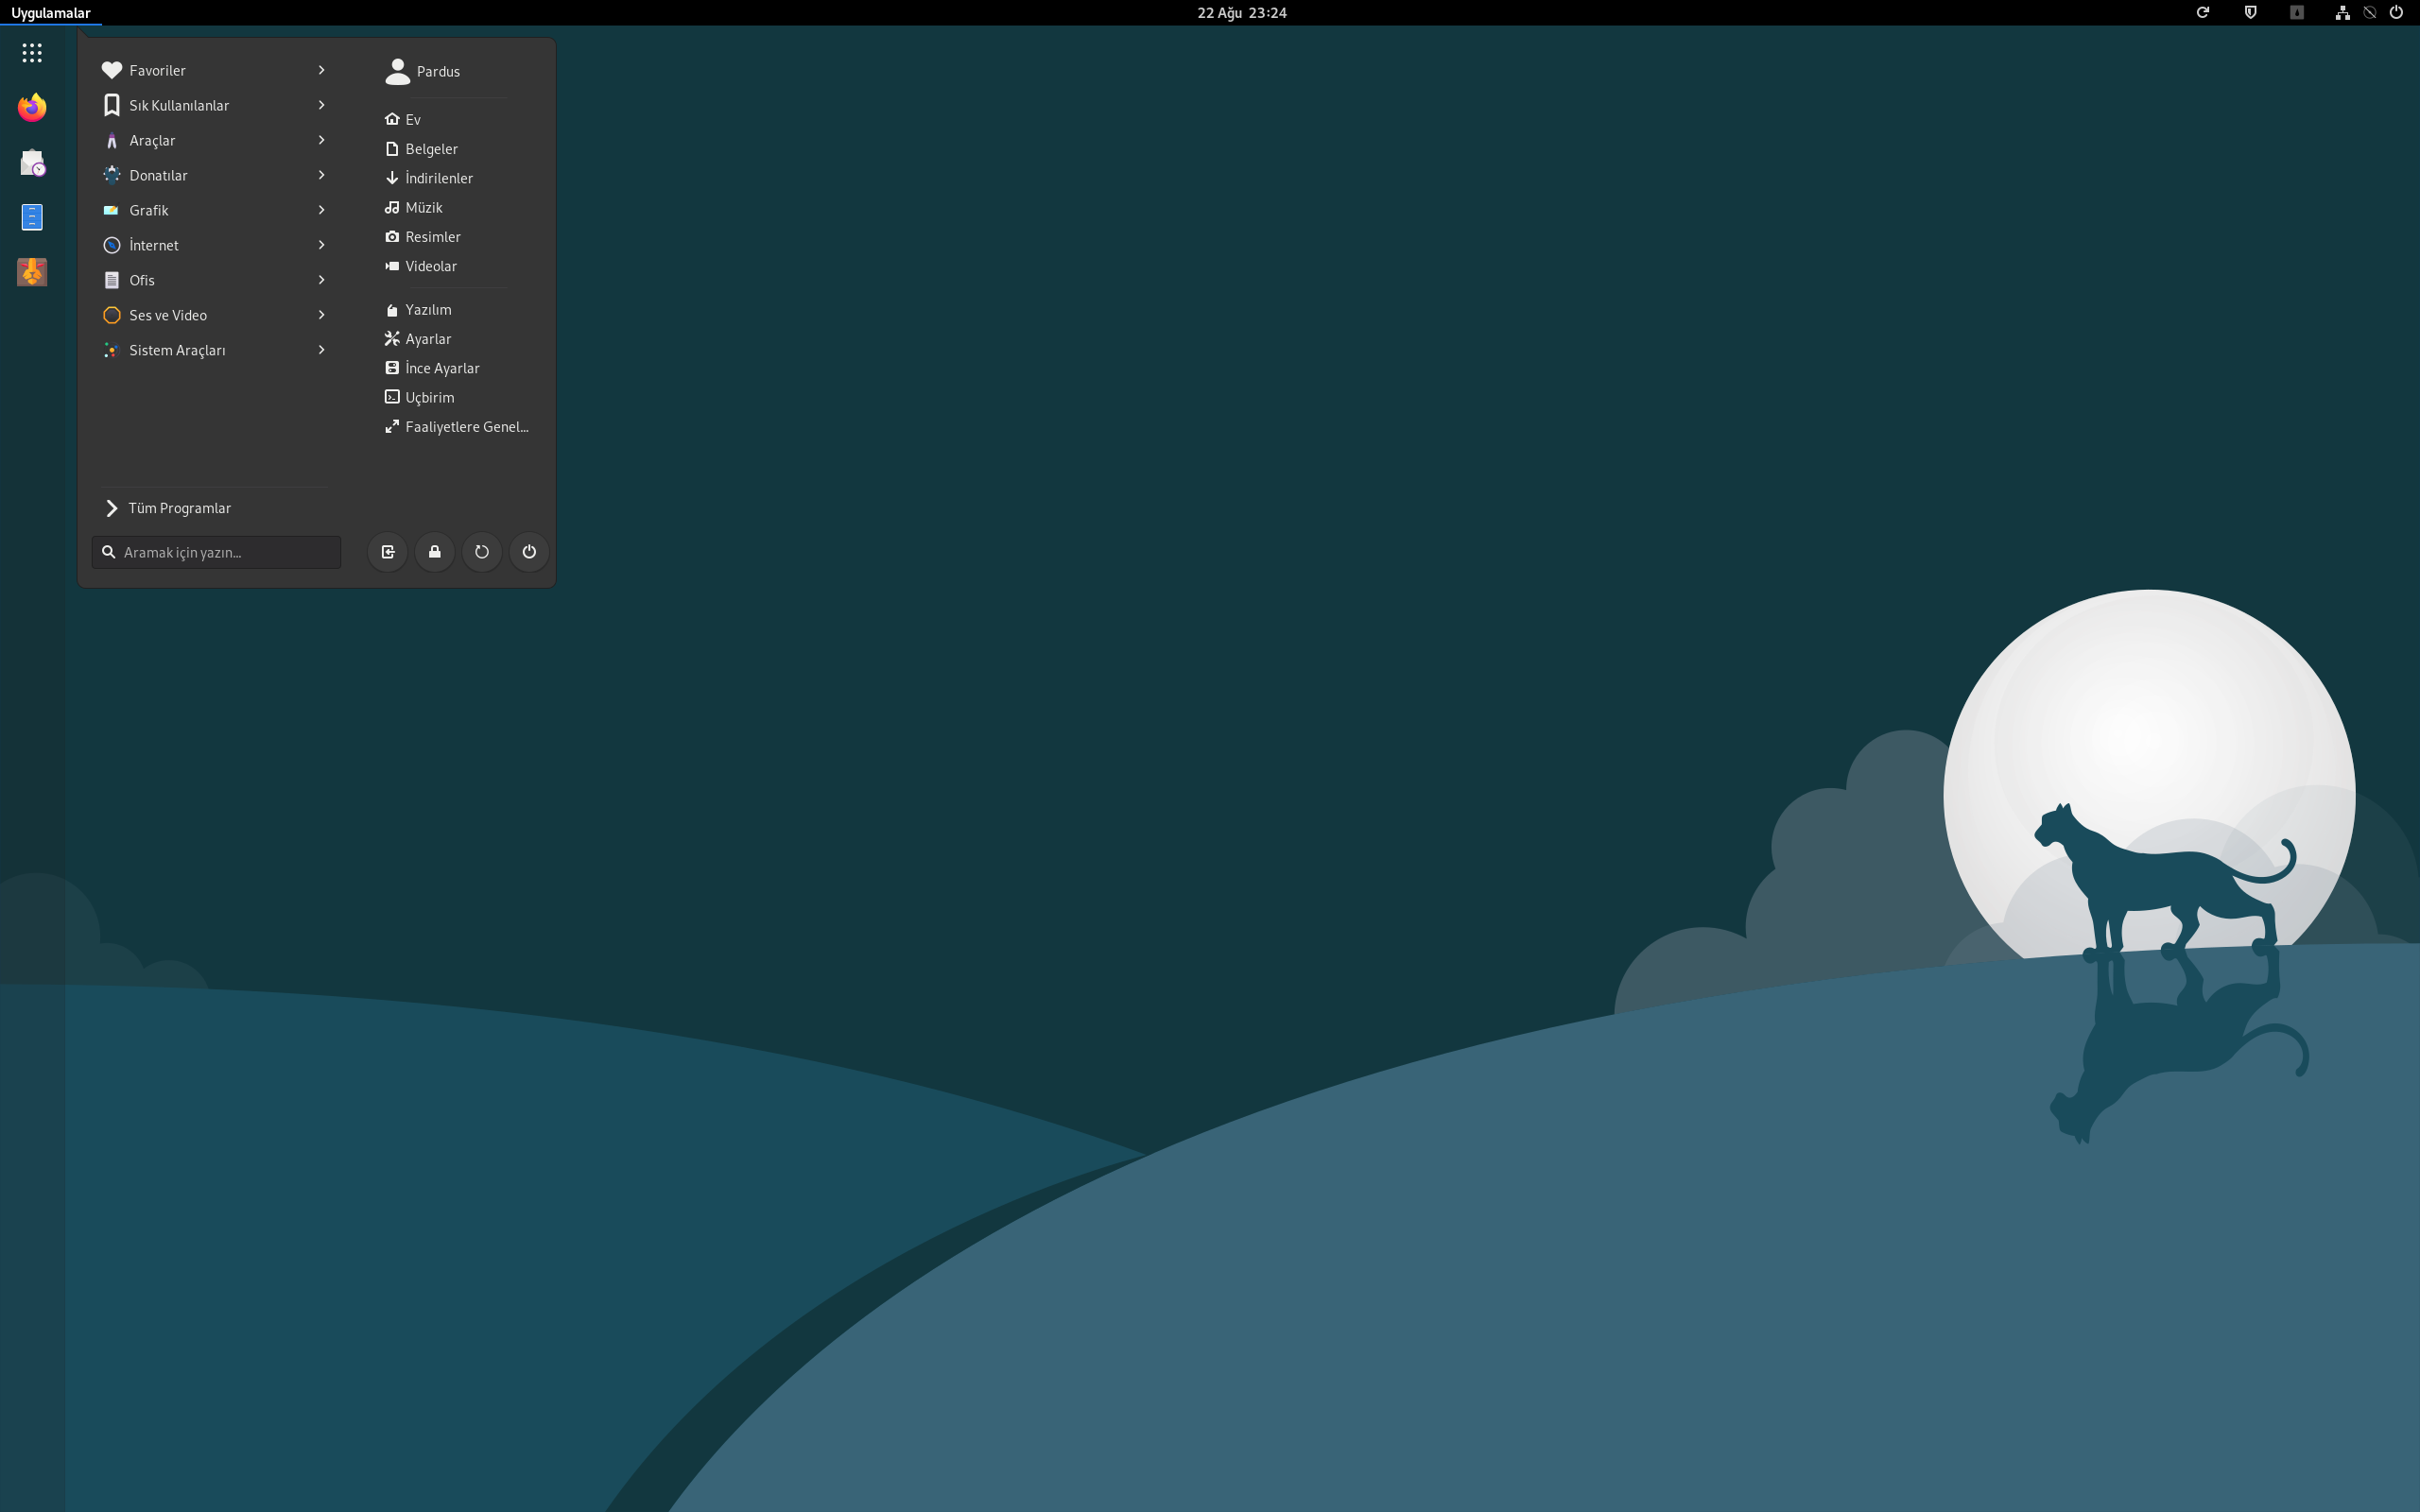
Task: Click the log out button in the menu
Action: (x=388, y=552)
